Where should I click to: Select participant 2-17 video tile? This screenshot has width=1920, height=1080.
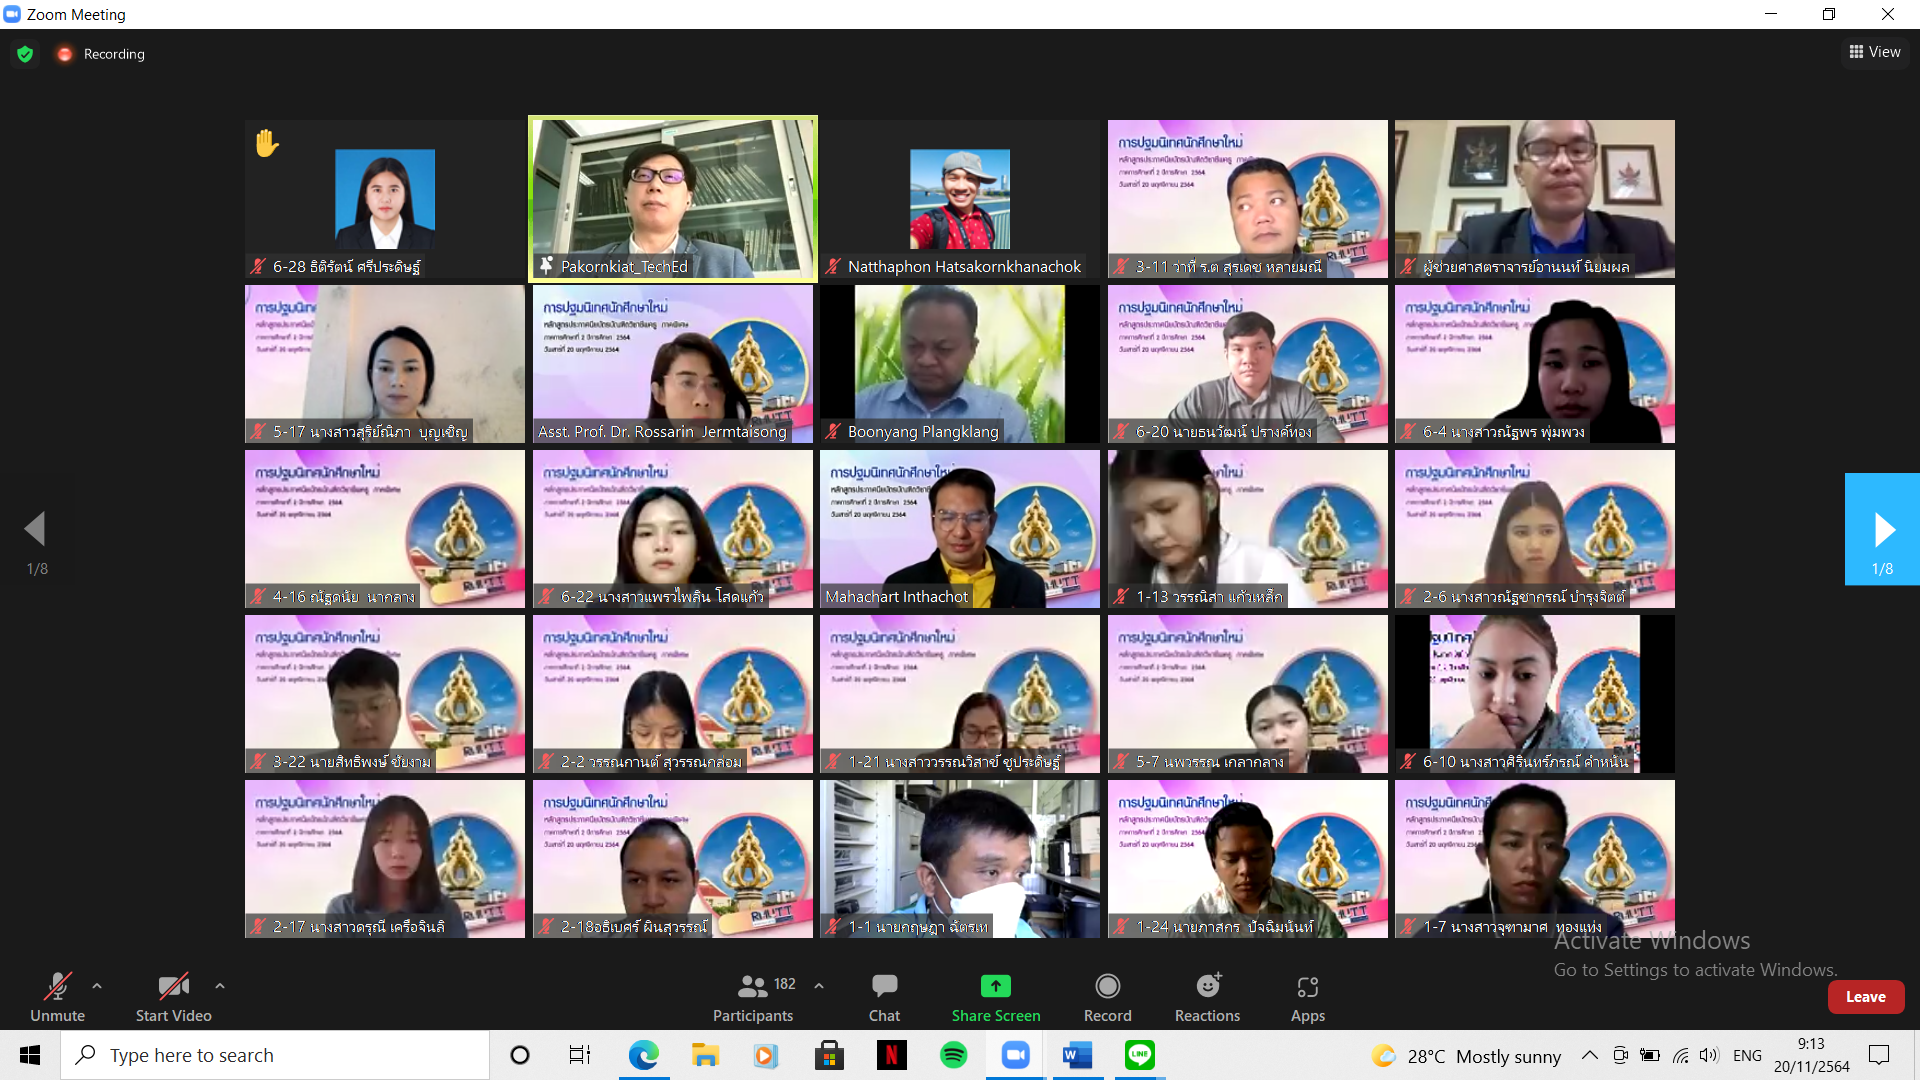385,859
